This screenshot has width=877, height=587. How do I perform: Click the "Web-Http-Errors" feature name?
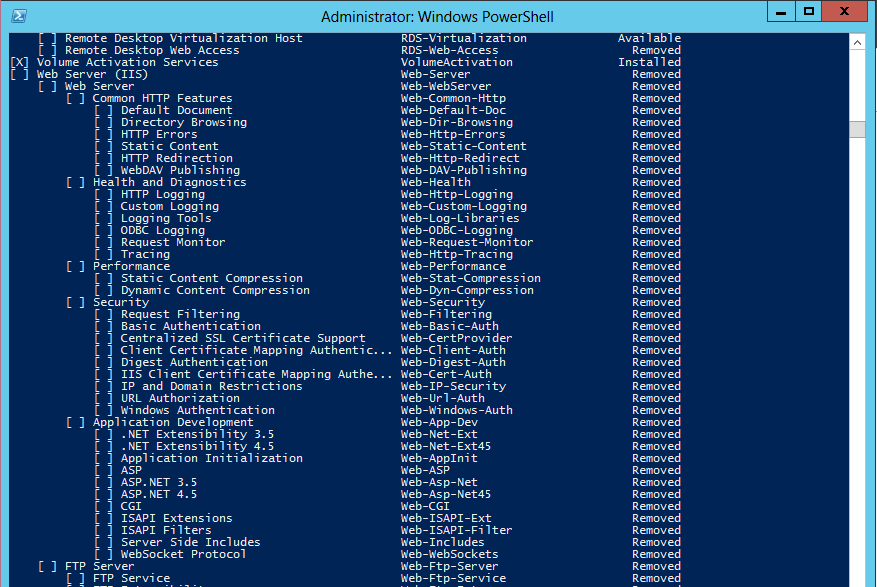coord(453,134)
